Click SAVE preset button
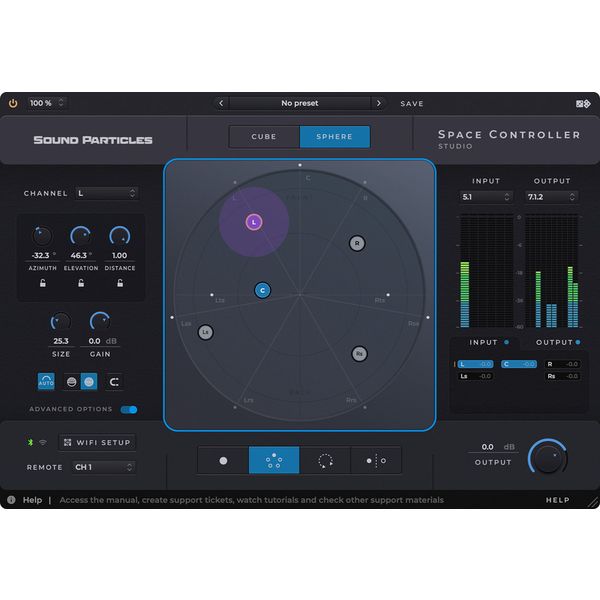 [x=412, y=104]
